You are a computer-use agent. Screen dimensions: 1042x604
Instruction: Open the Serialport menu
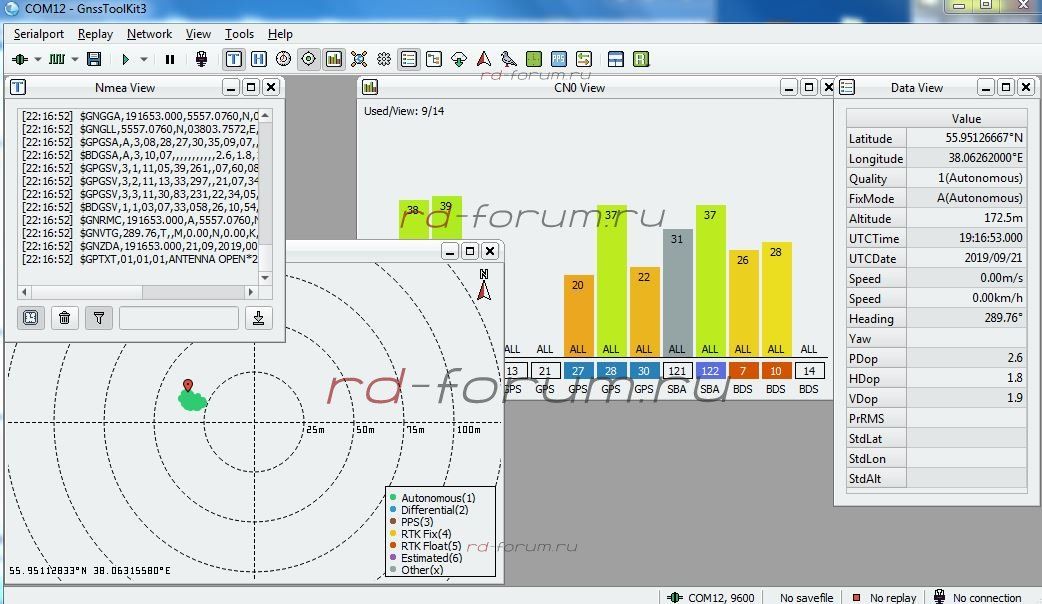(39, 34)
